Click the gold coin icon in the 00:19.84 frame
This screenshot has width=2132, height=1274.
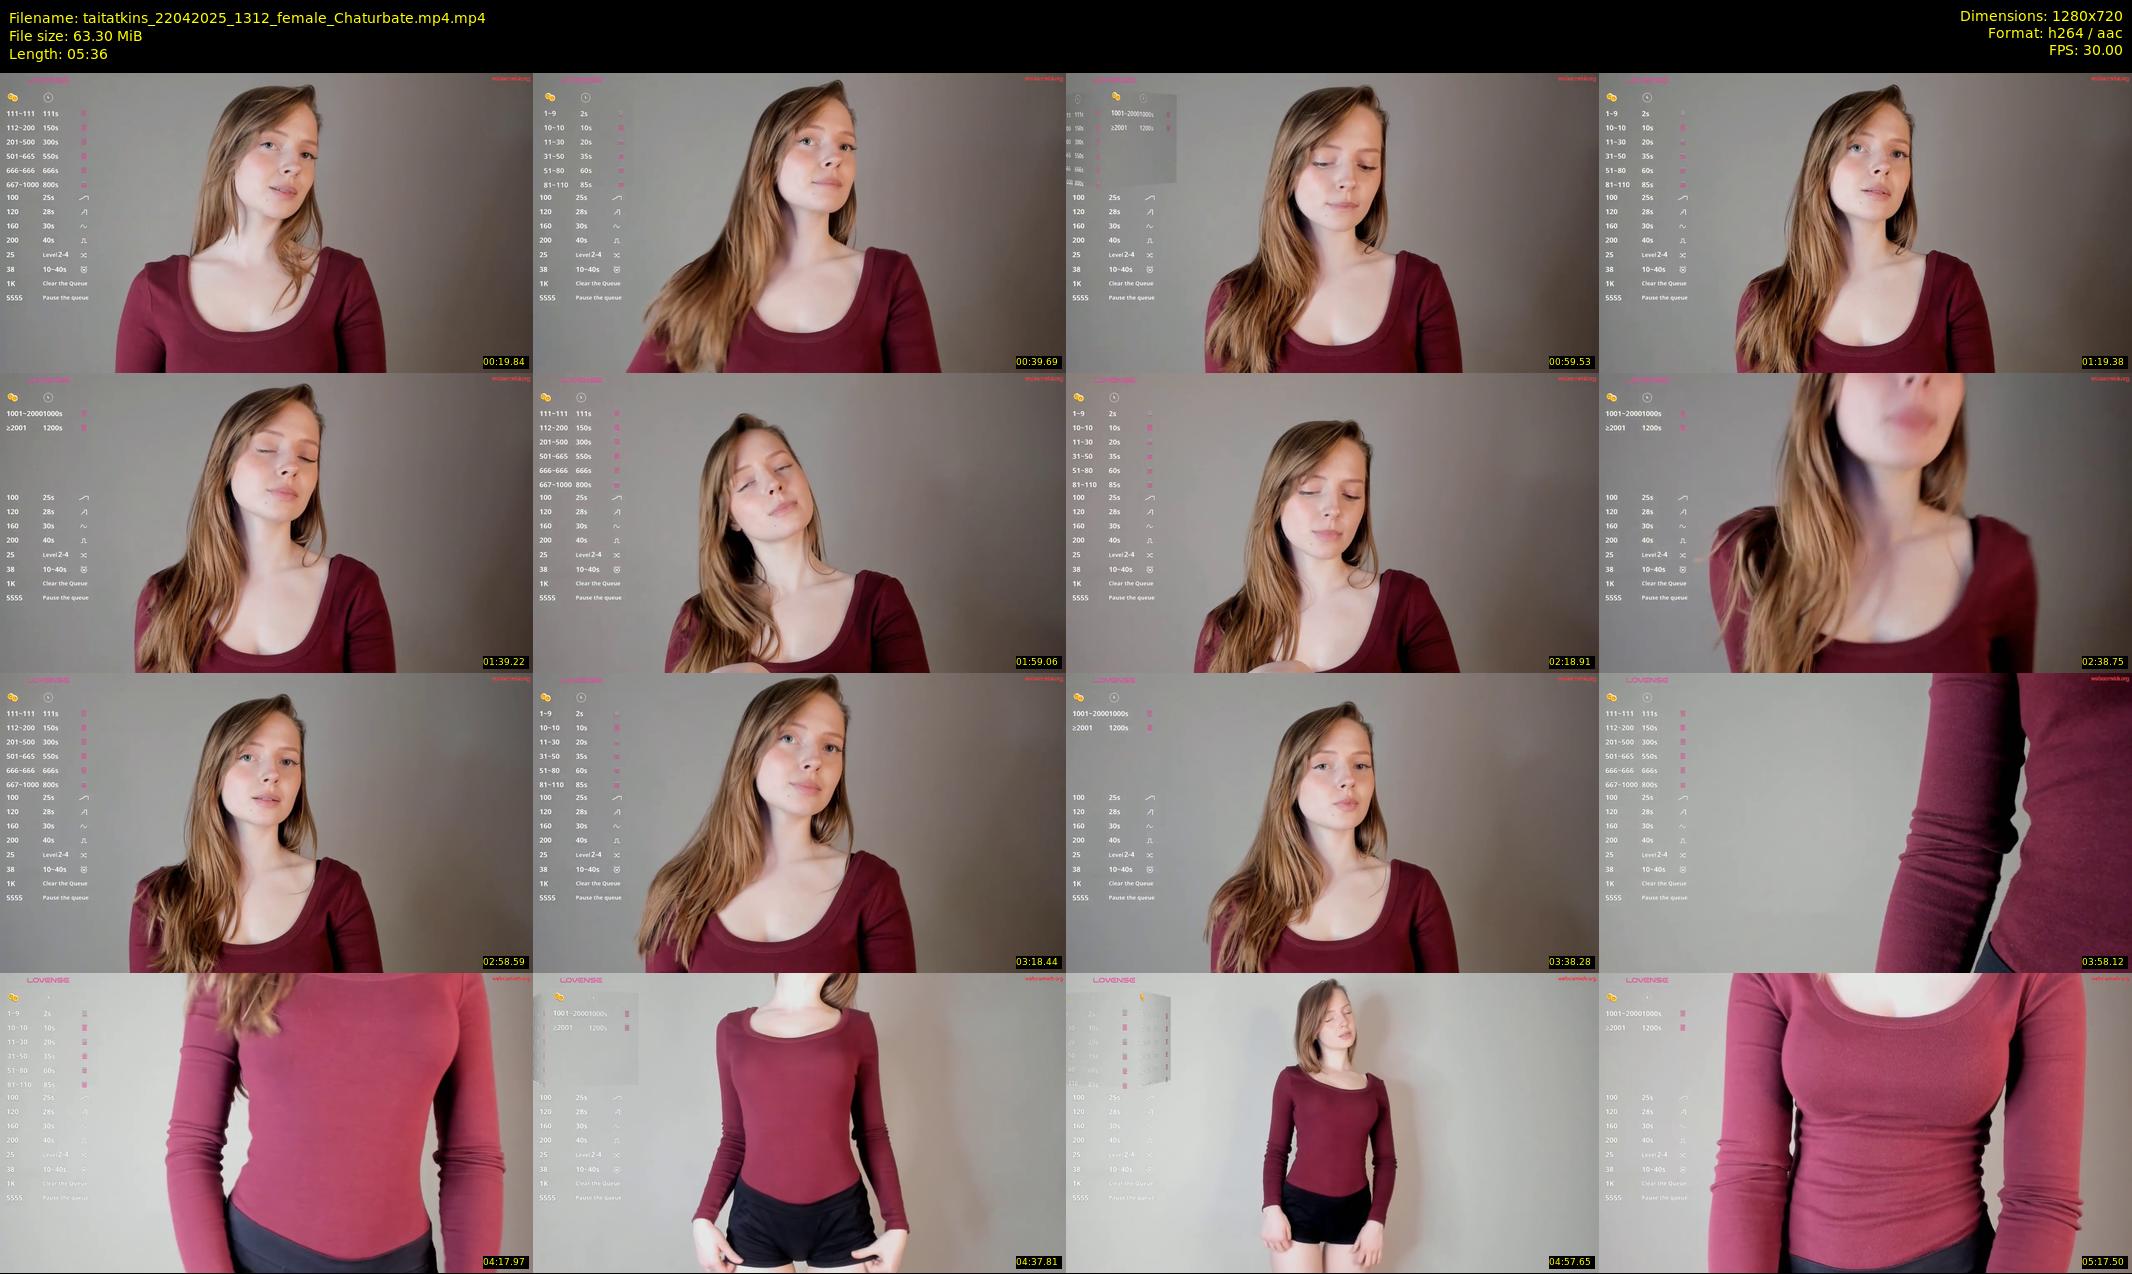(x=13, y=98)
